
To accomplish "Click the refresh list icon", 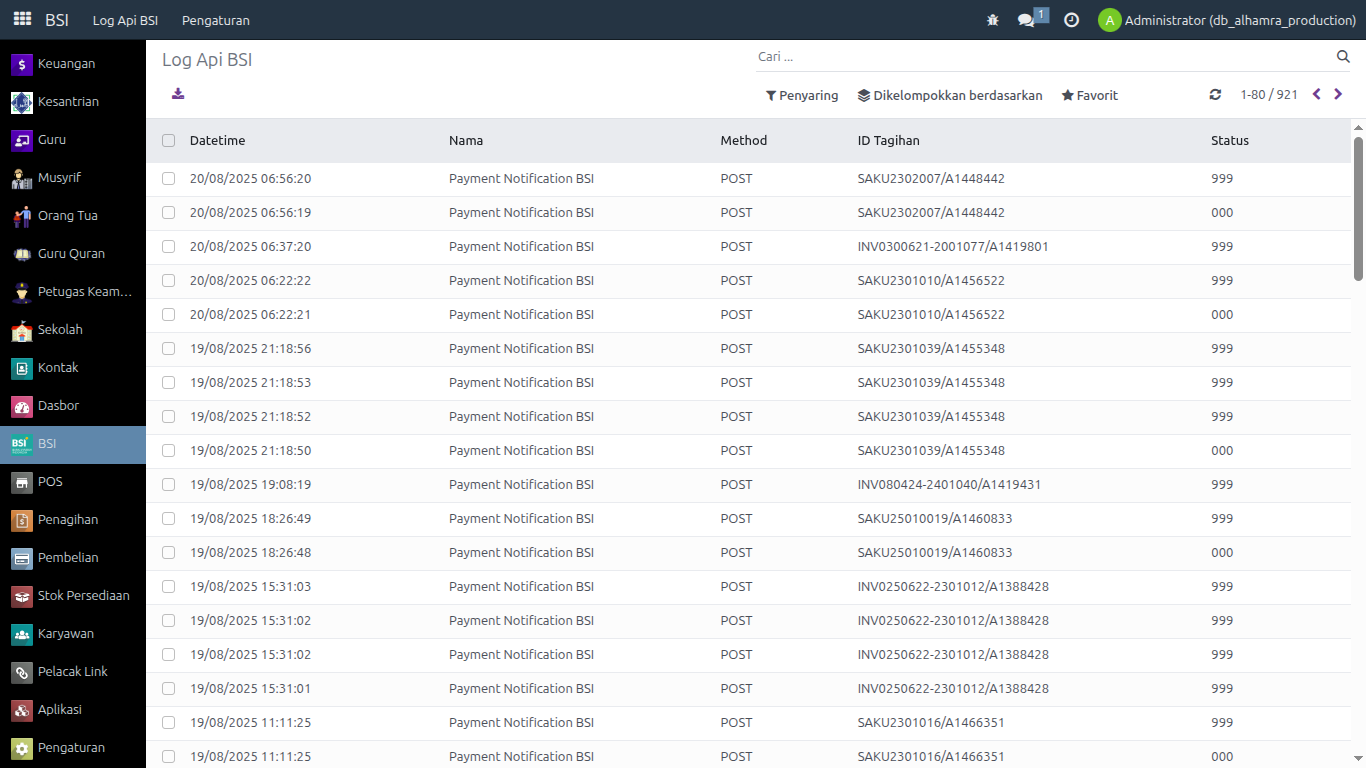I will (x=1215, y=95).
